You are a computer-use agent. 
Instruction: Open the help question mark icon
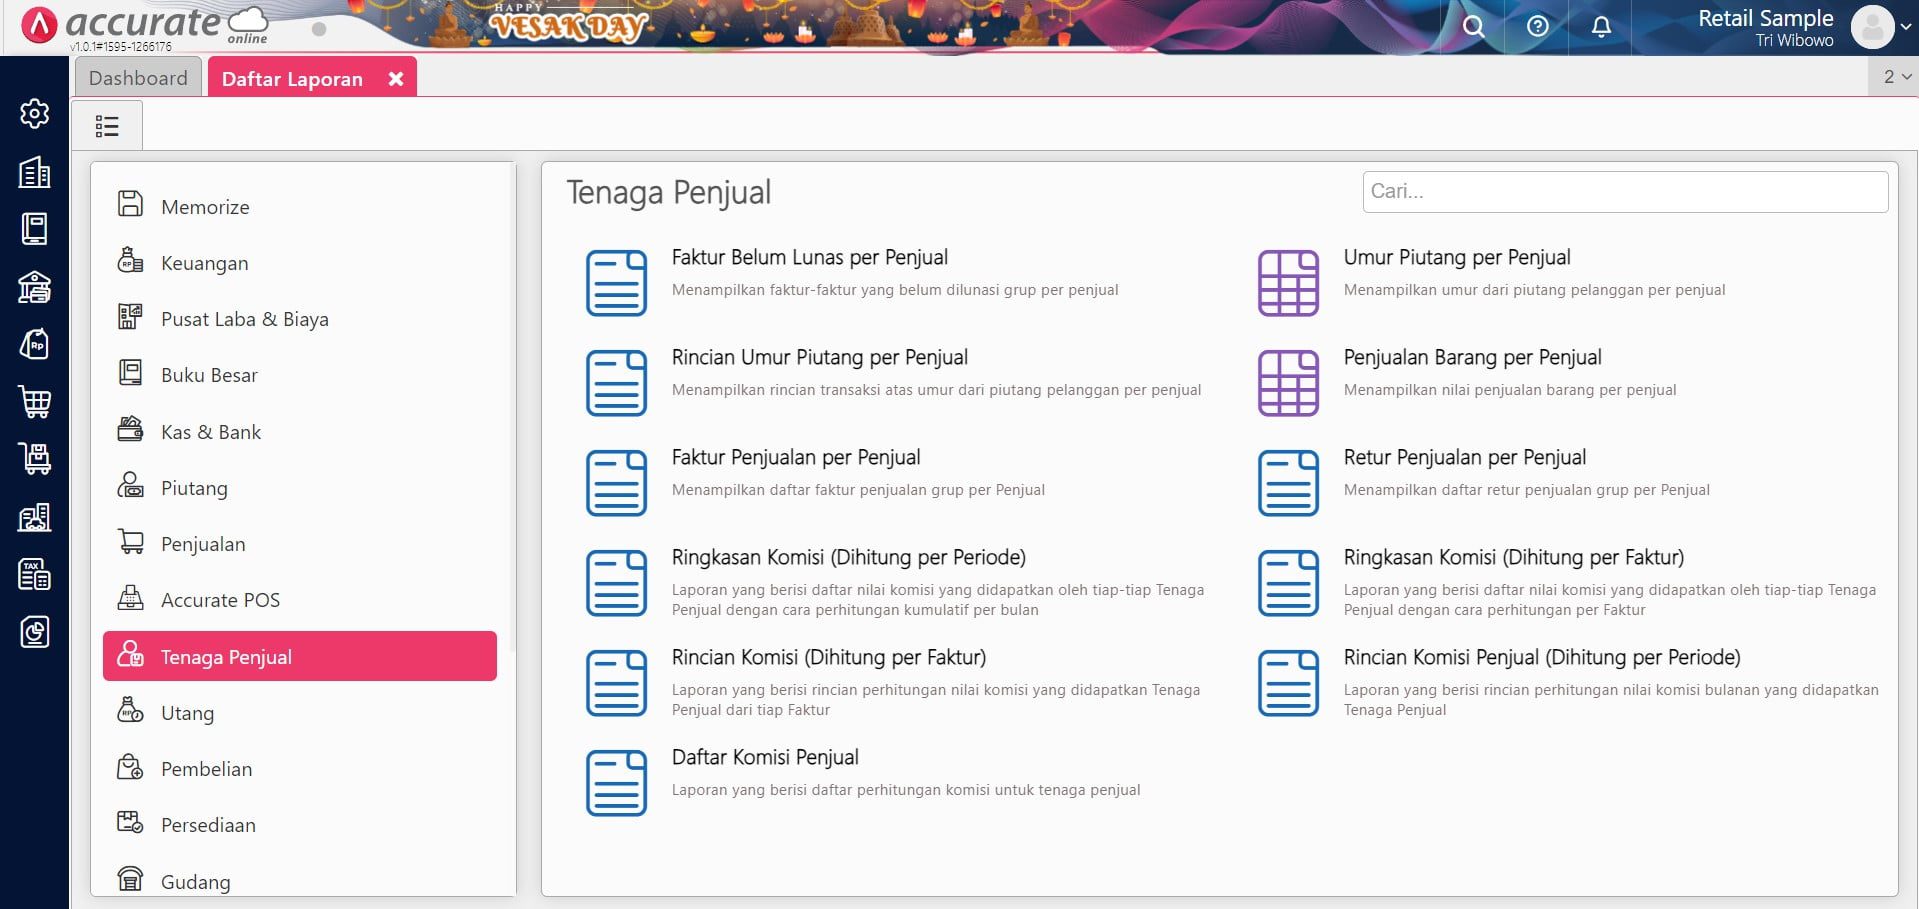click(x=1538, y=27)
